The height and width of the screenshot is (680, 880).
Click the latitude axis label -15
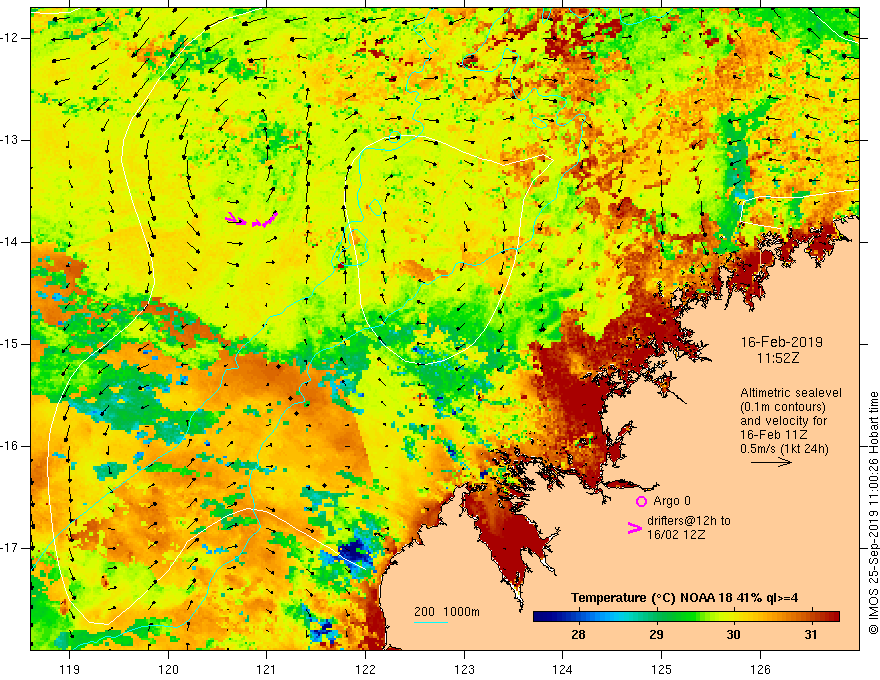(x=10, y=344)
